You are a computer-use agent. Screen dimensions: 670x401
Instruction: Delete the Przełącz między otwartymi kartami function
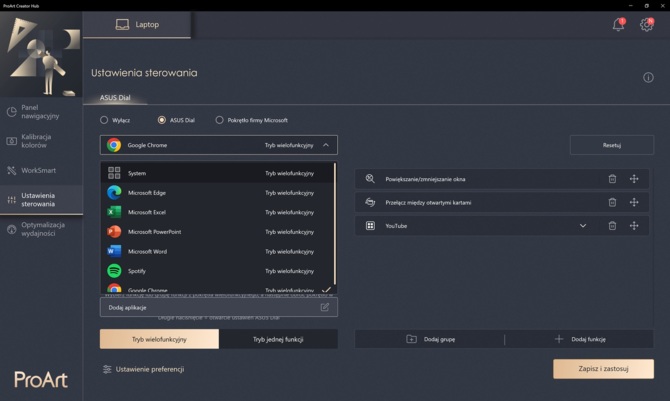point(612,202)
